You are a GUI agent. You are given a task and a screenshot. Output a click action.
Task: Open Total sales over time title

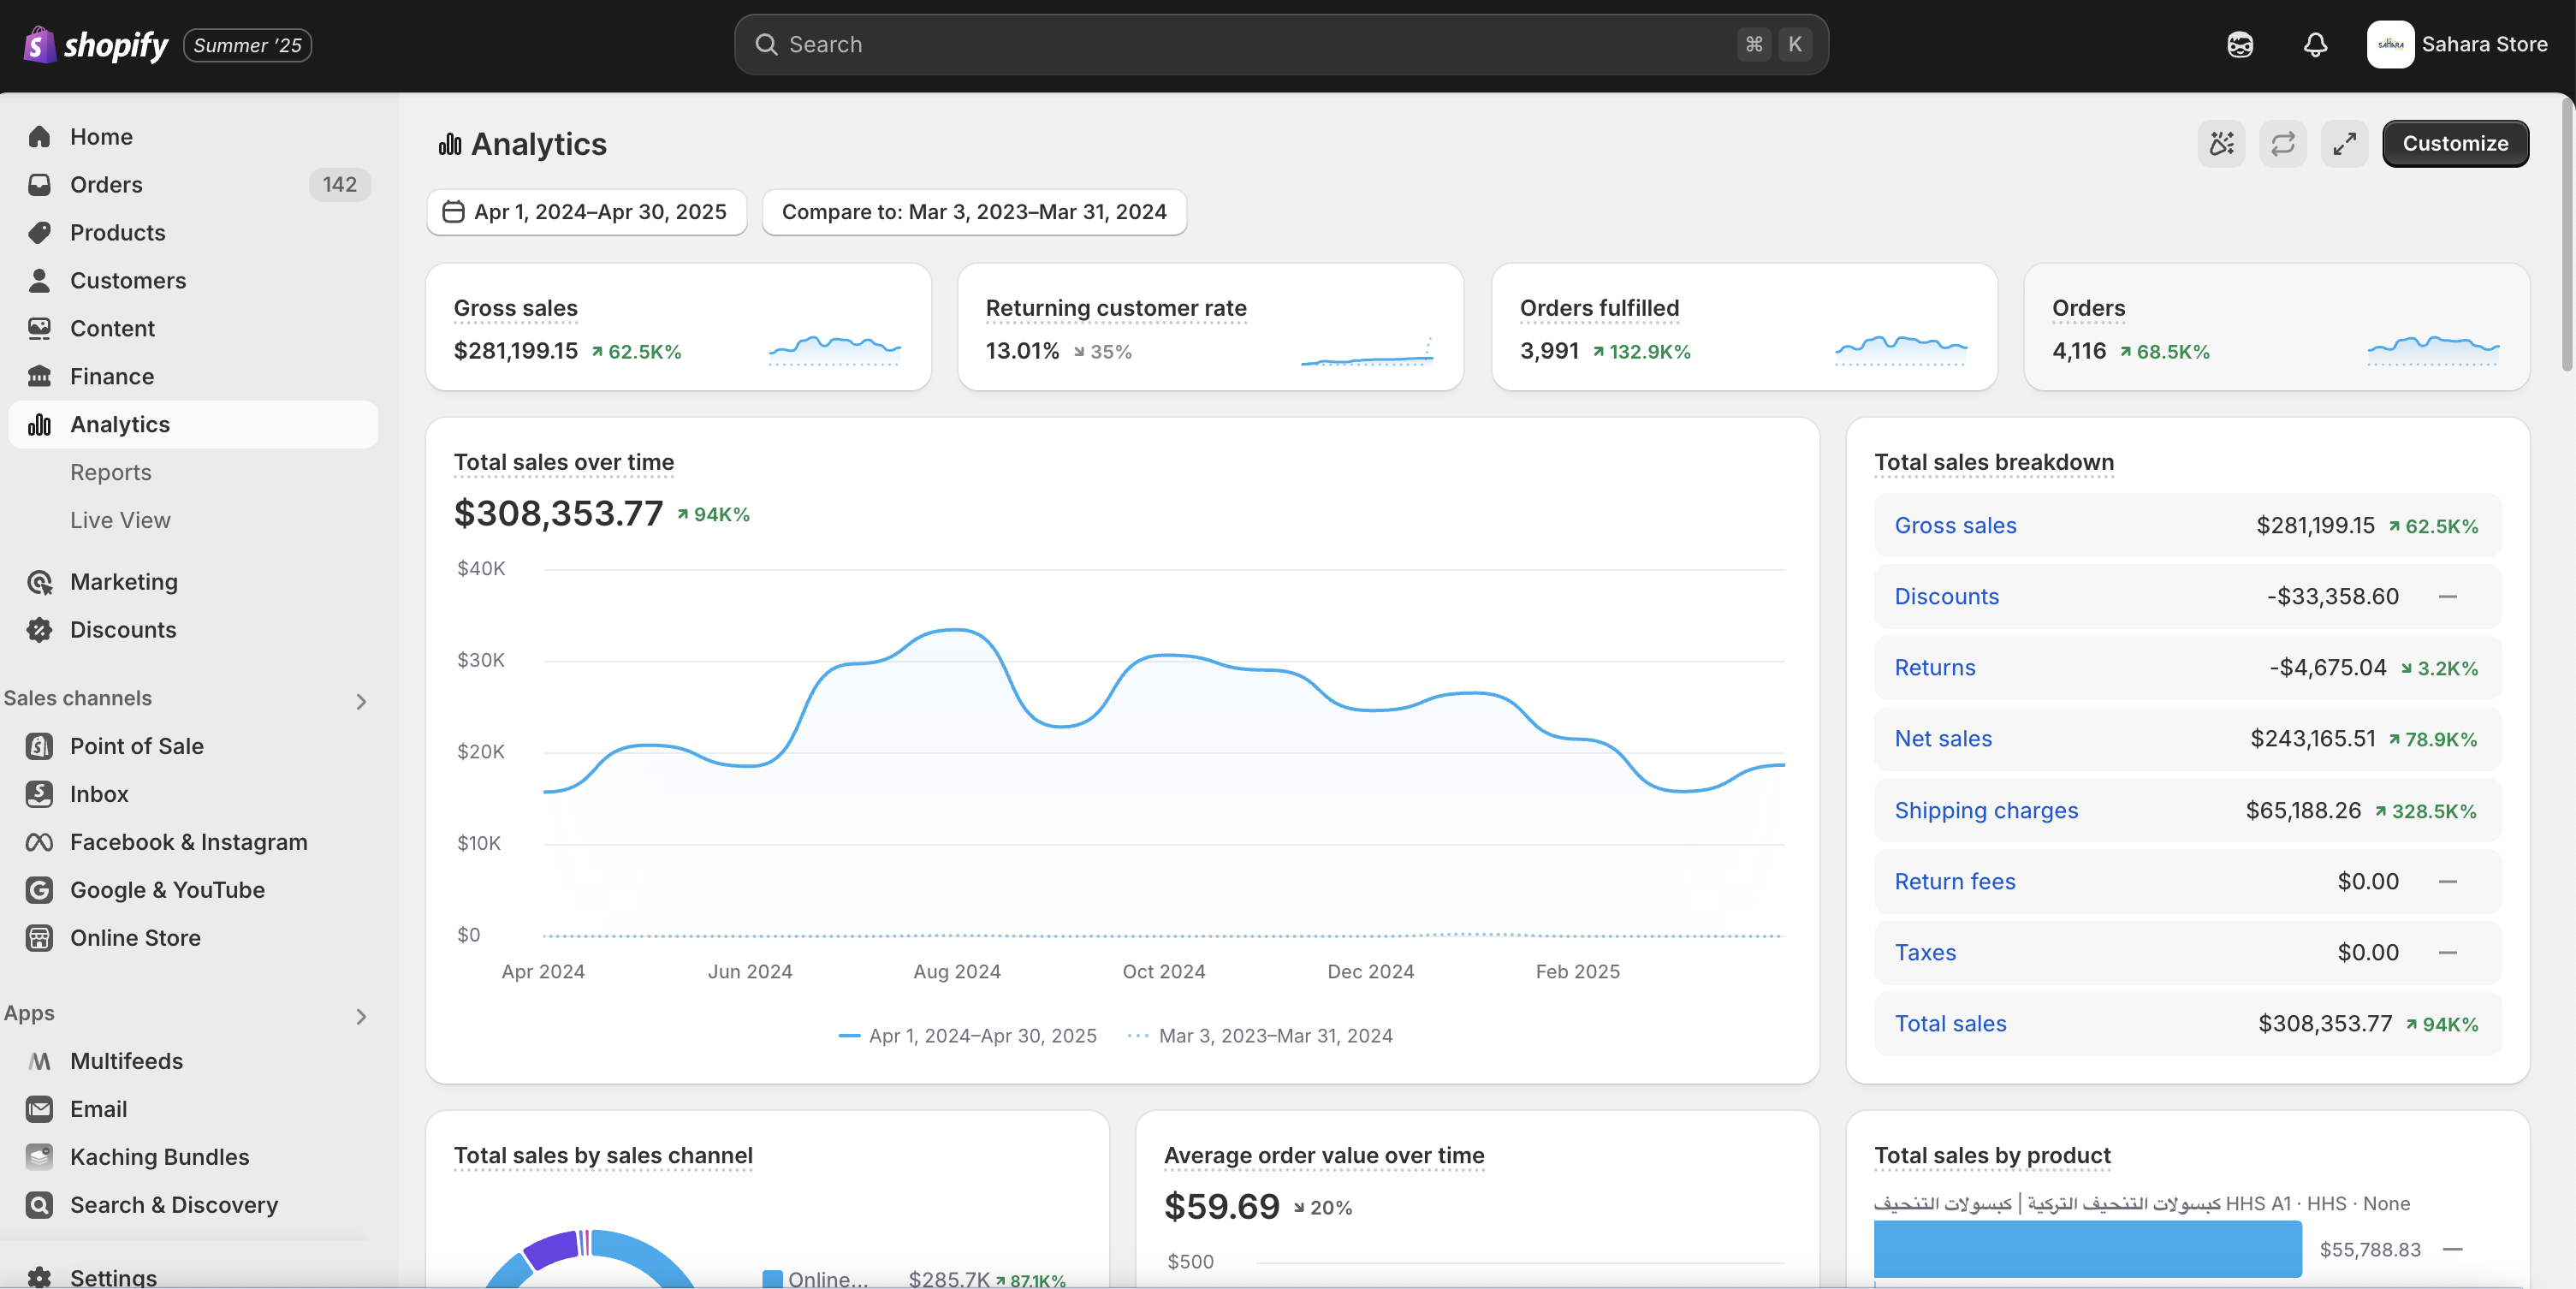[564, 463]
